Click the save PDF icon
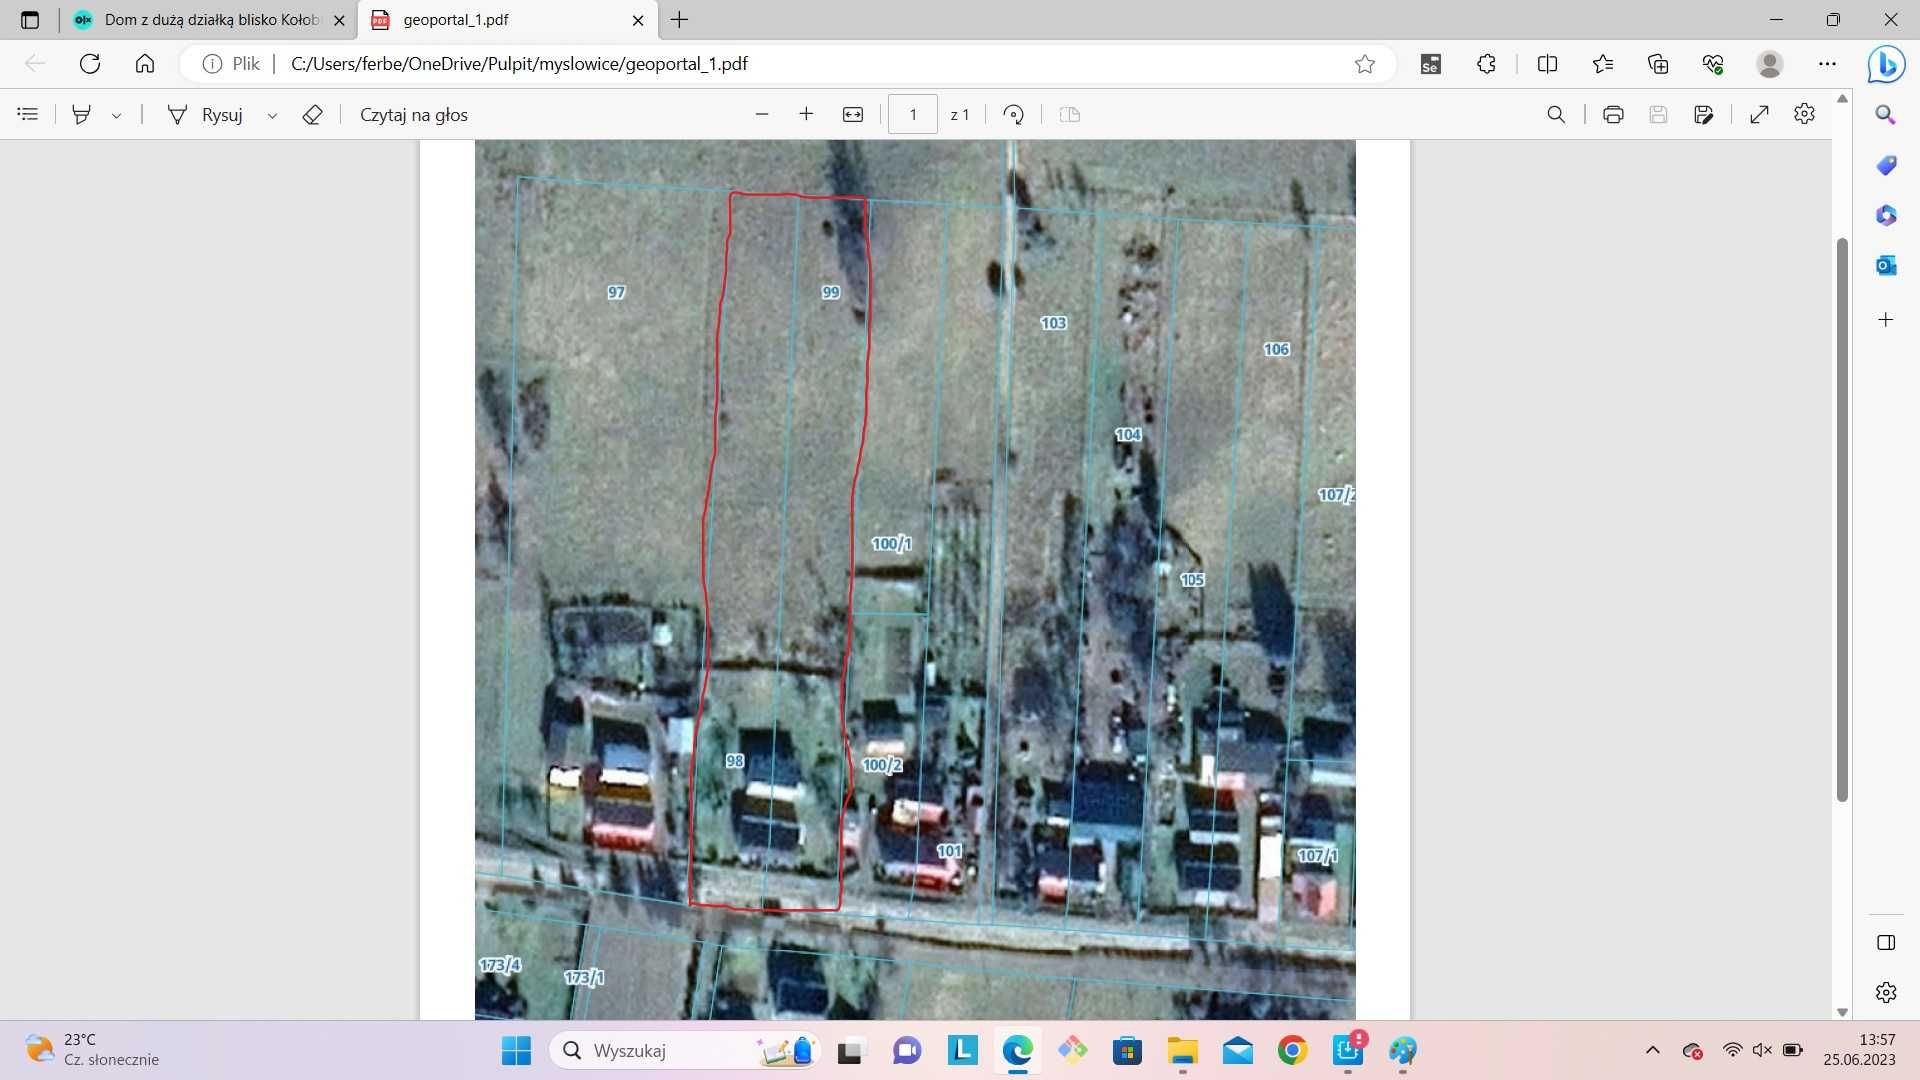Image resolution: width=1920 pixels, height=1080 pixels. 1658,114
